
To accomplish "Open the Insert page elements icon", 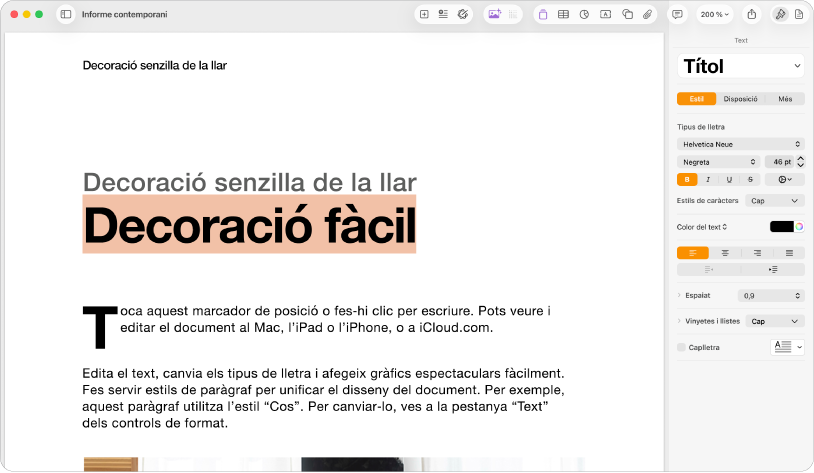I will pyautogui.click(x=443, y=15).
